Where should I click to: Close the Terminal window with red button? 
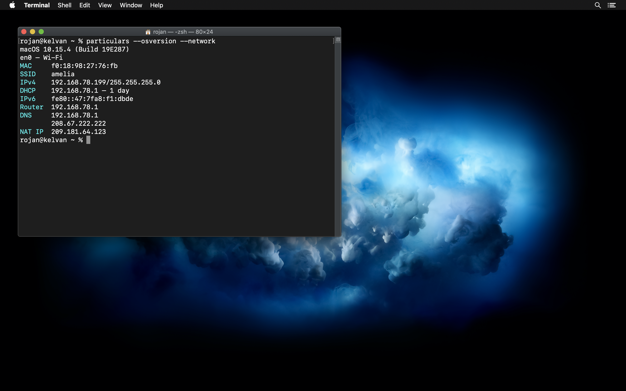(24, 32)
